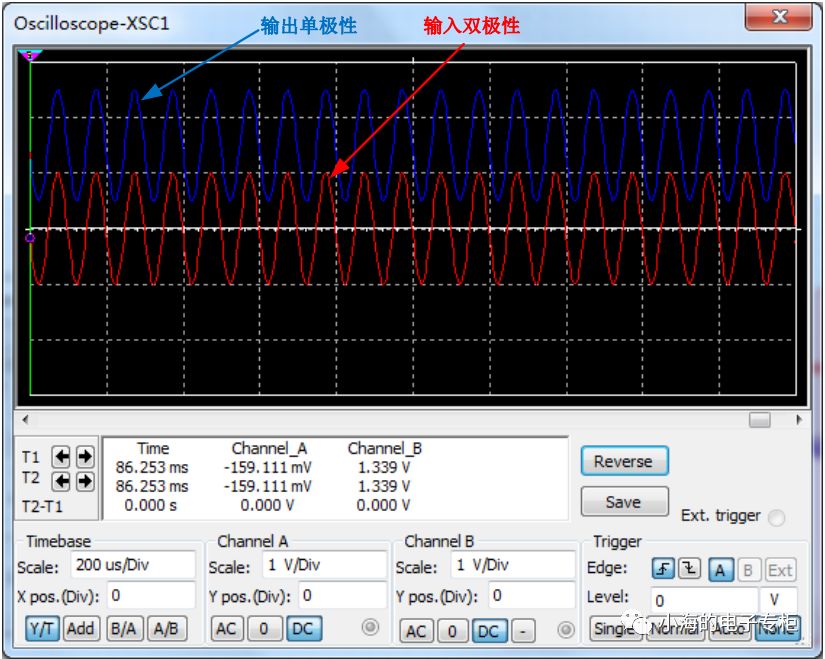Move cursor T2 right with arrow
Image resolution: width=825 pixels, height=659 pixels.
(x=84, y=481)
